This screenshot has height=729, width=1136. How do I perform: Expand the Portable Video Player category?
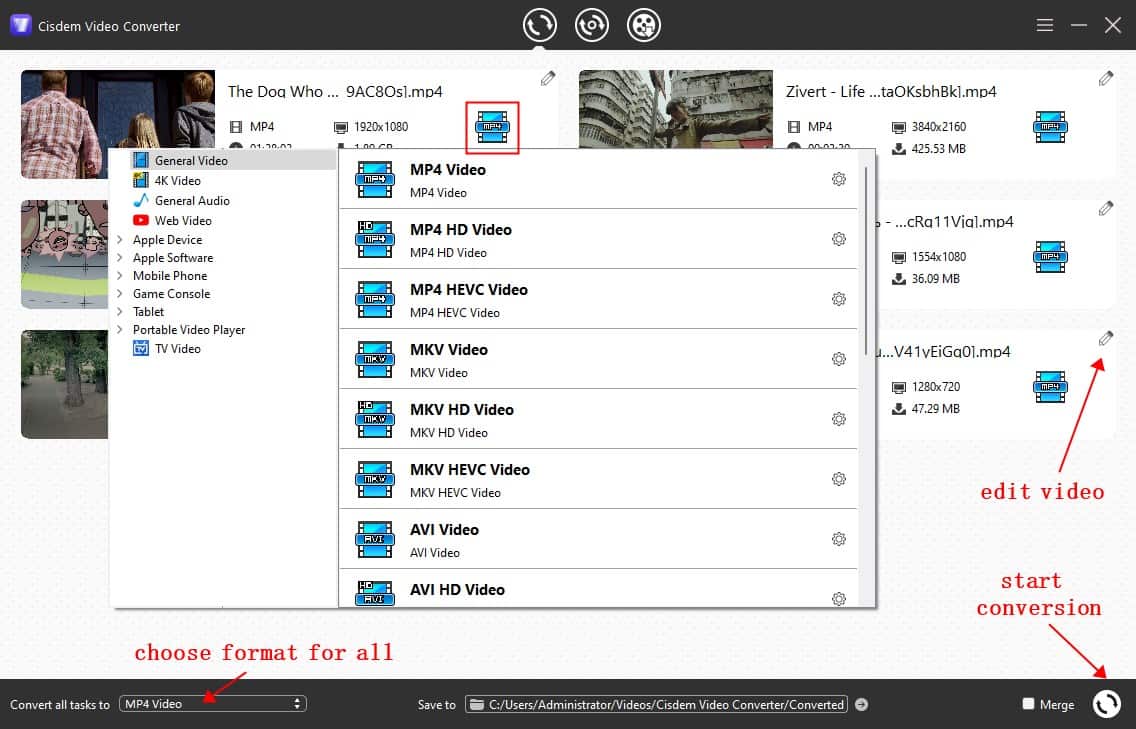coord(120,330)
